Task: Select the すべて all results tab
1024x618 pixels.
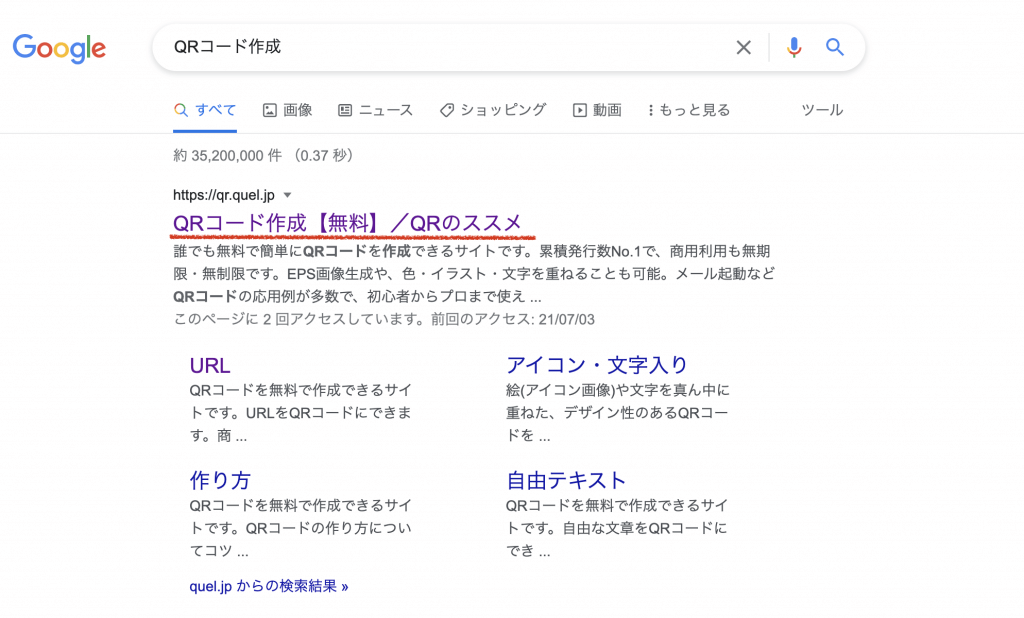Action: tap(205, 110)
